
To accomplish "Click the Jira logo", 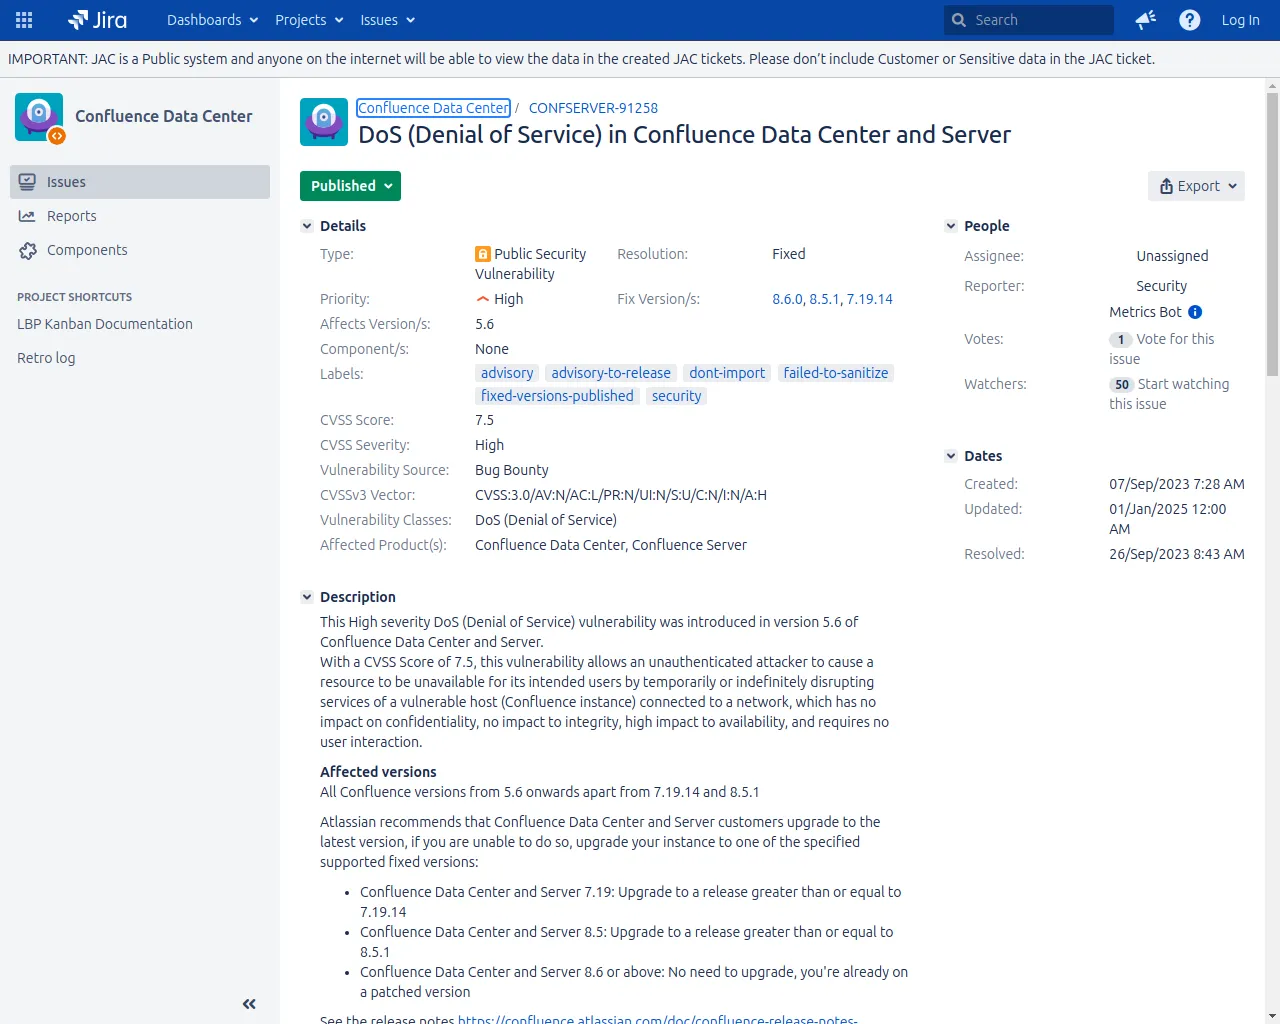I will tap(97, 20).
